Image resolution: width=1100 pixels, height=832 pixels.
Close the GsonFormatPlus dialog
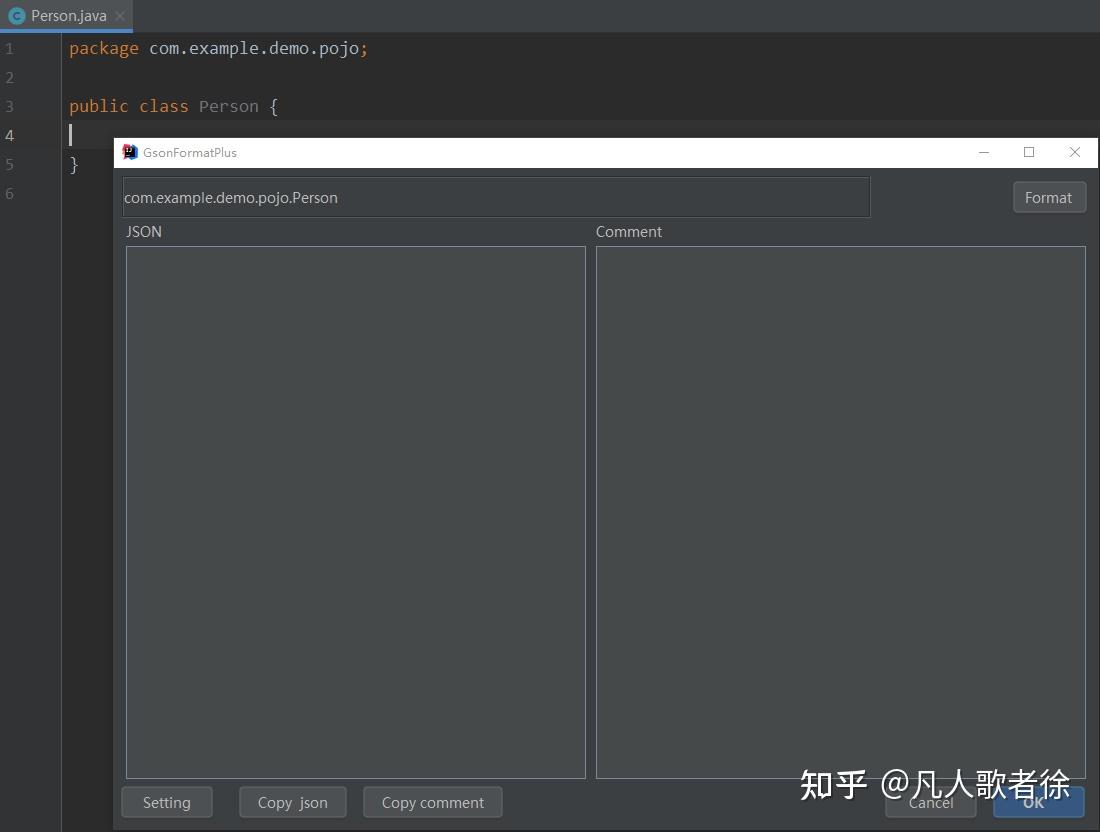pos(1075,152)
